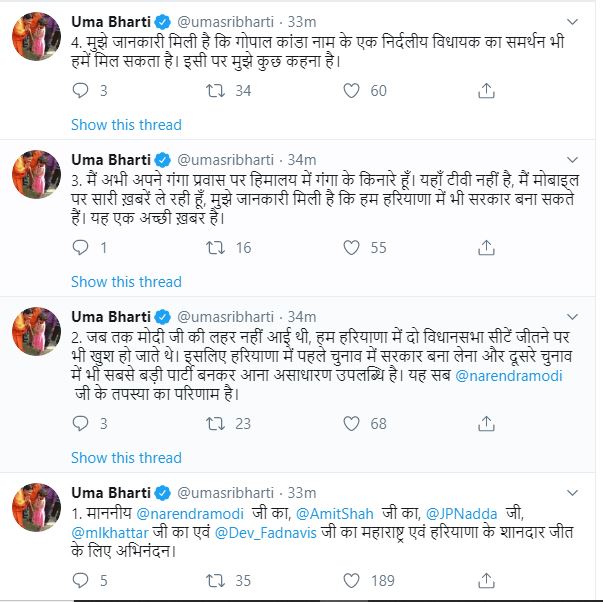Show this thread under tweet 4
The image size is (603, 602).
[x=126, y=125]
